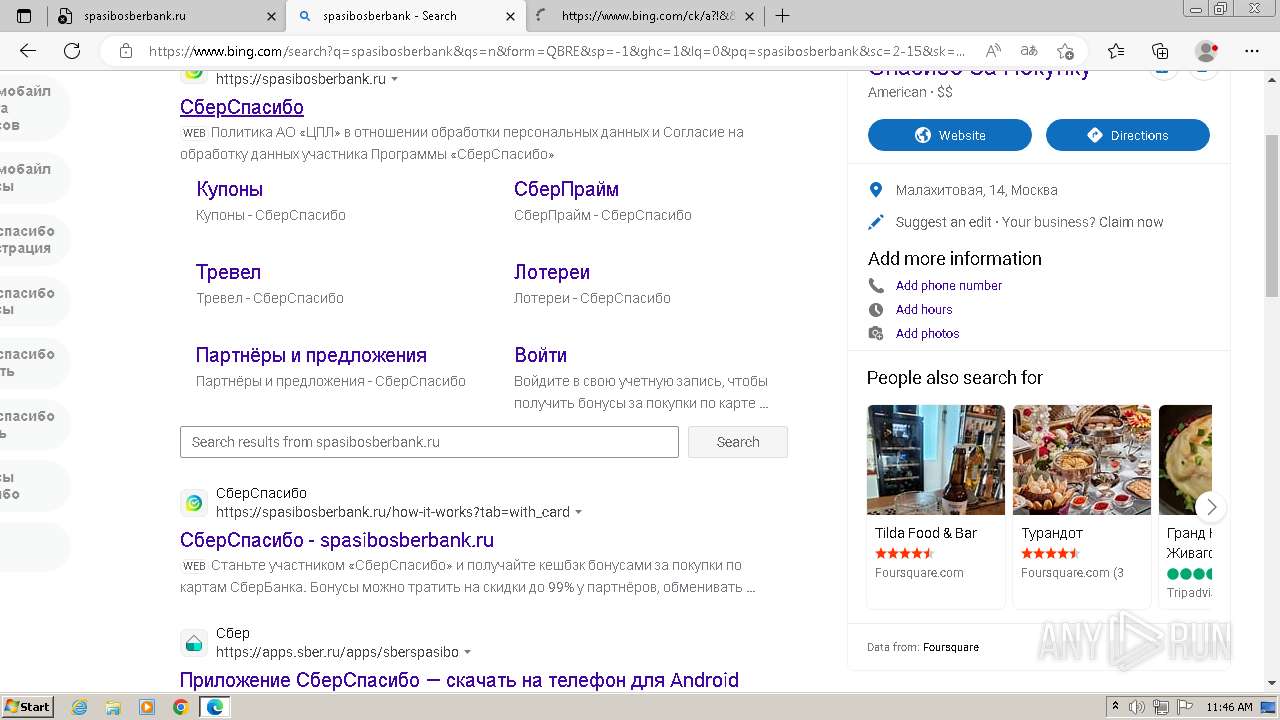Click the map pin icon beside Малахитовая address
The height and width of the screenshot is (720, 1280).
pyautogui.click(x=876, y=190)
